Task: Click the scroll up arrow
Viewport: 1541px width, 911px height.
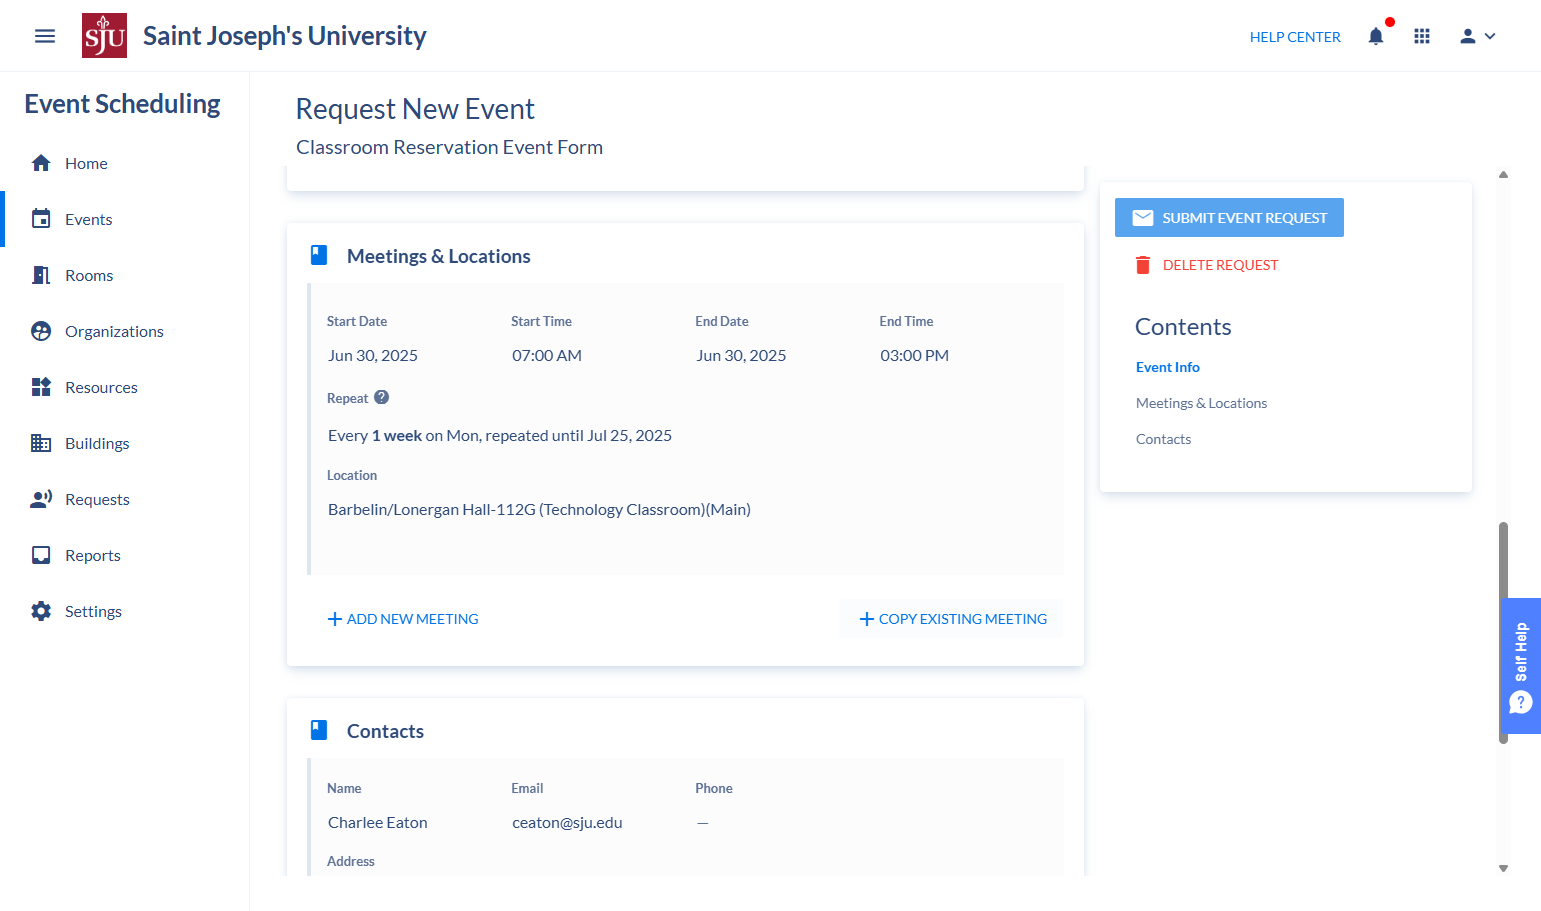Action: [x=1503, y=175]
